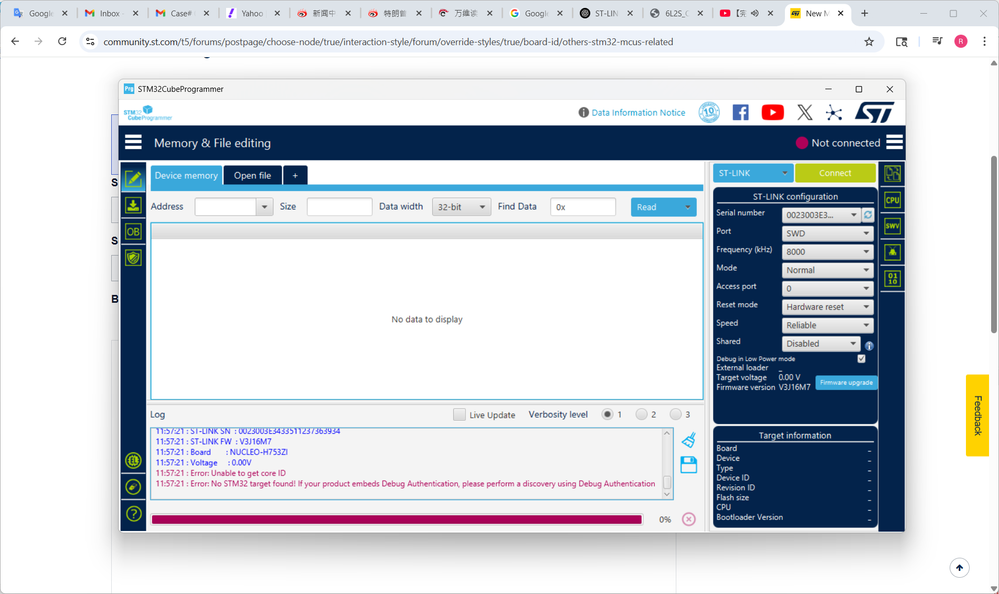The width and height of the screenshot is (999, 594).
Task: Click the EL external loader sidebar icon
Action: pos(133,460)
